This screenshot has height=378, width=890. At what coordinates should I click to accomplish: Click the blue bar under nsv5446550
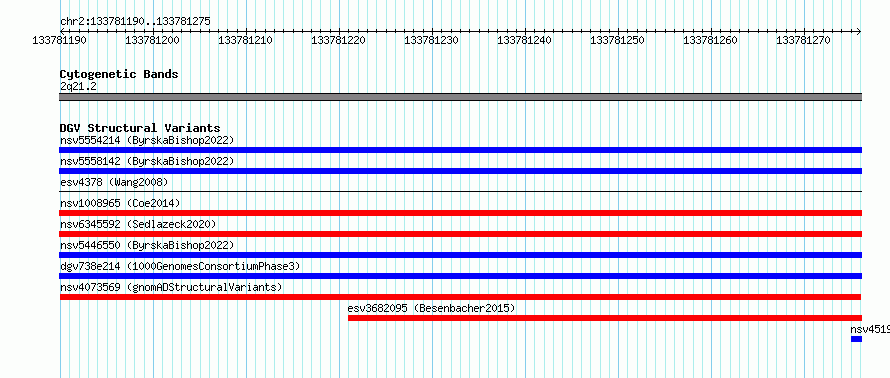tap(460, 255)
